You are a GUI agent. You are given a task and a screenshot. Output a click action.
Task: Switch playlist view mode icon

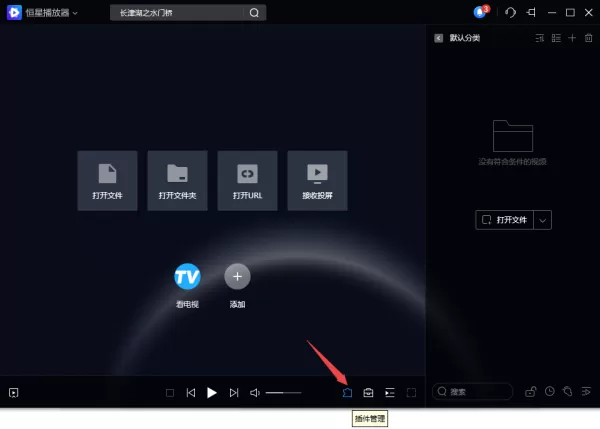(556, 38)
